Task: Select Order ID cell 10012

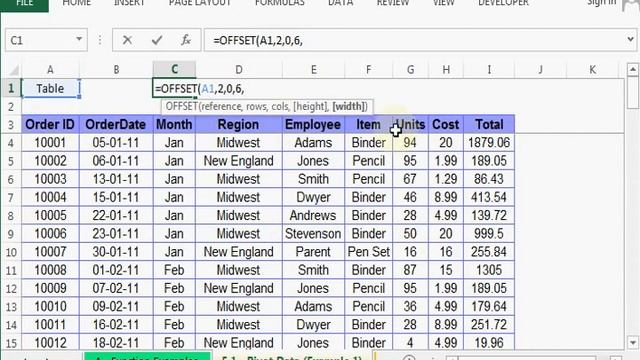Action: (50, 342)
